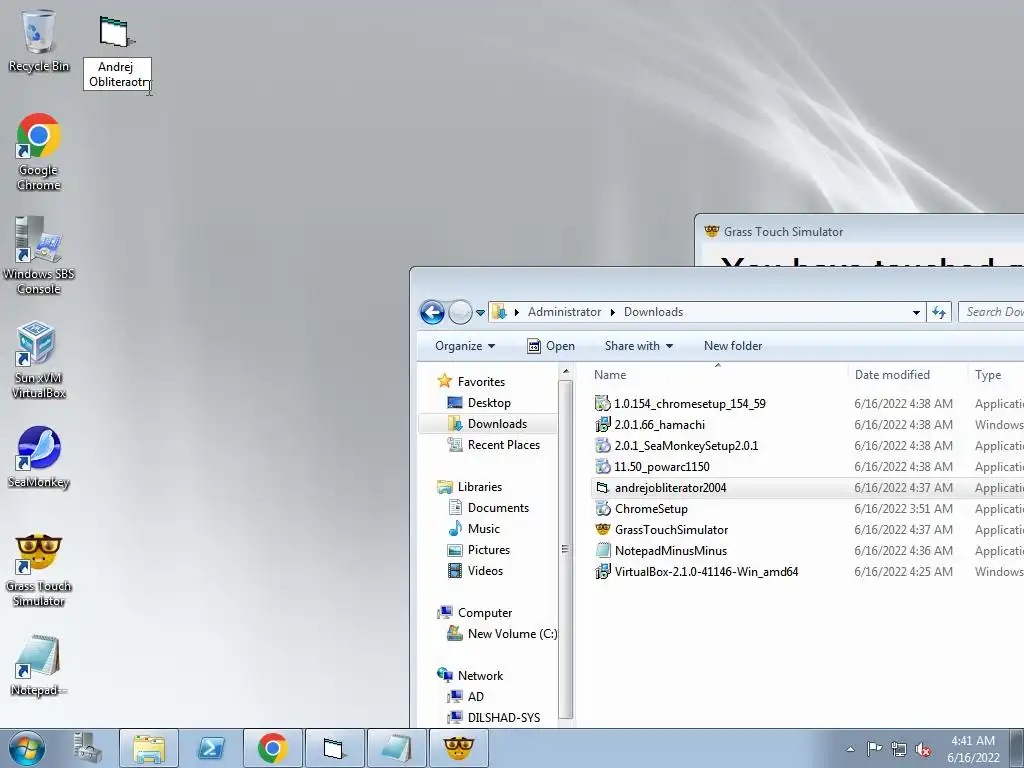1024x768 pixels.
Task: Switch to Notepad-- taskbar button
Action: tap(396, 748)
